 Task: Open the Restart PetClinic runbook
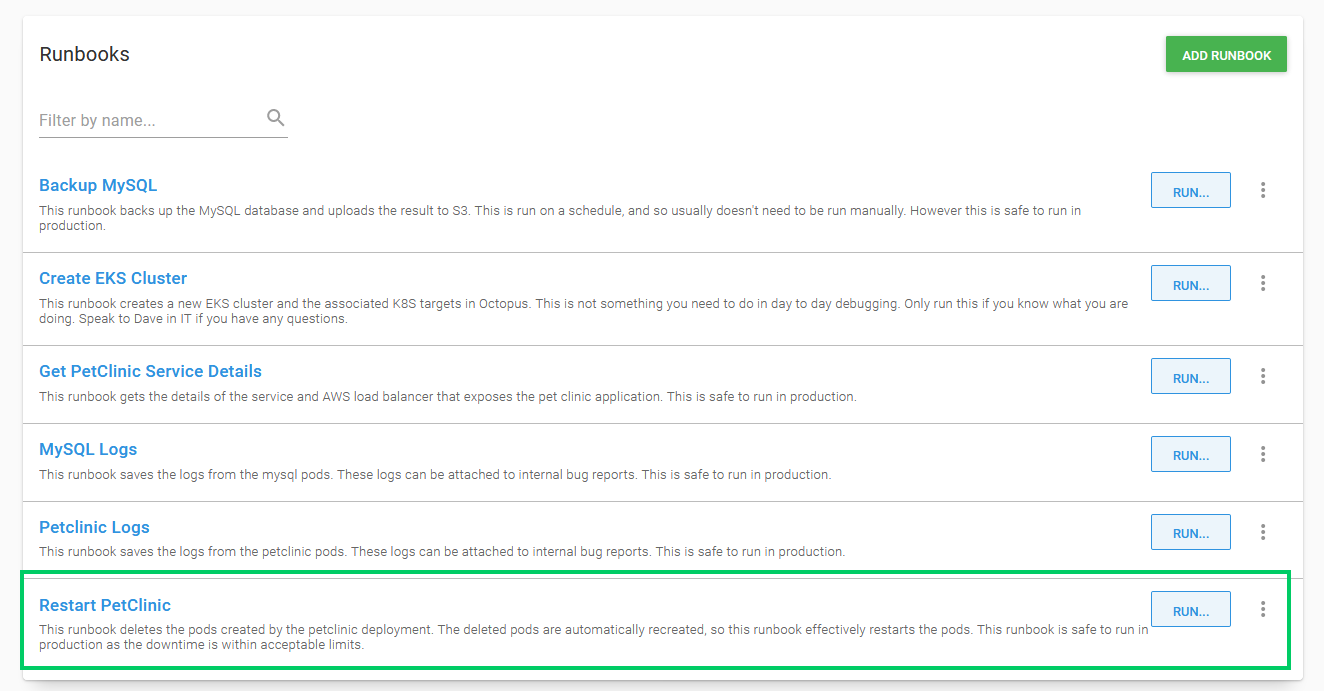click(105, 605)
